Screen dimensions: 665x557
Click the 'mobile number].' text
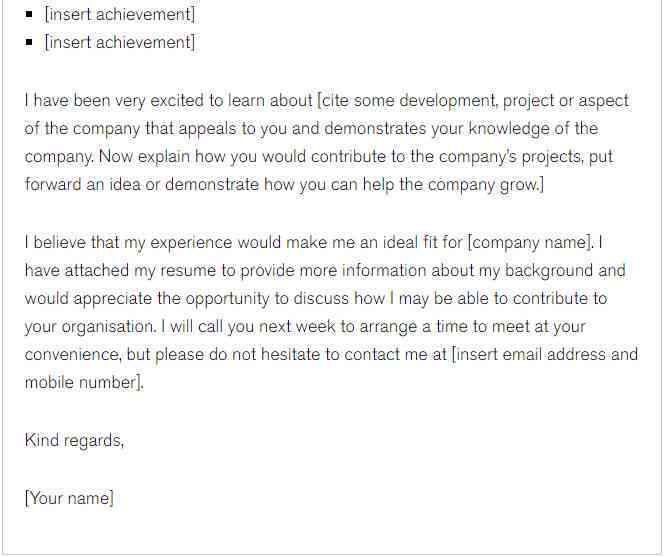[x=84, y=383]
